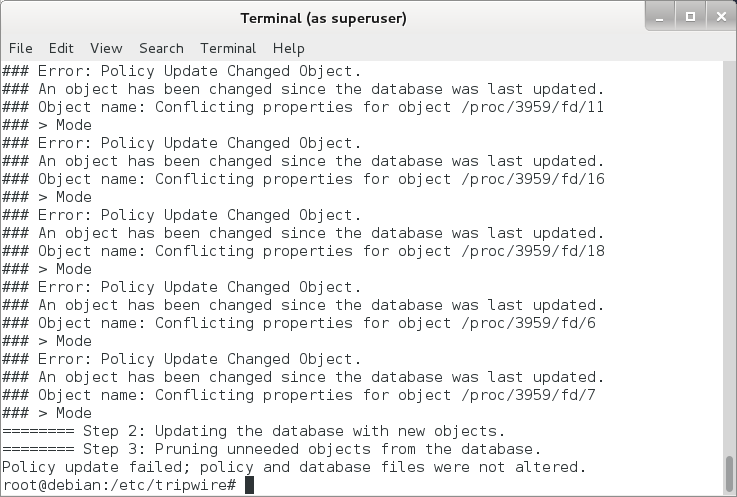The height and width of the screenshot is (497, 737).
Task: Minimize the Terminal window
Action: pyautogui.click(x=661, y=17)
